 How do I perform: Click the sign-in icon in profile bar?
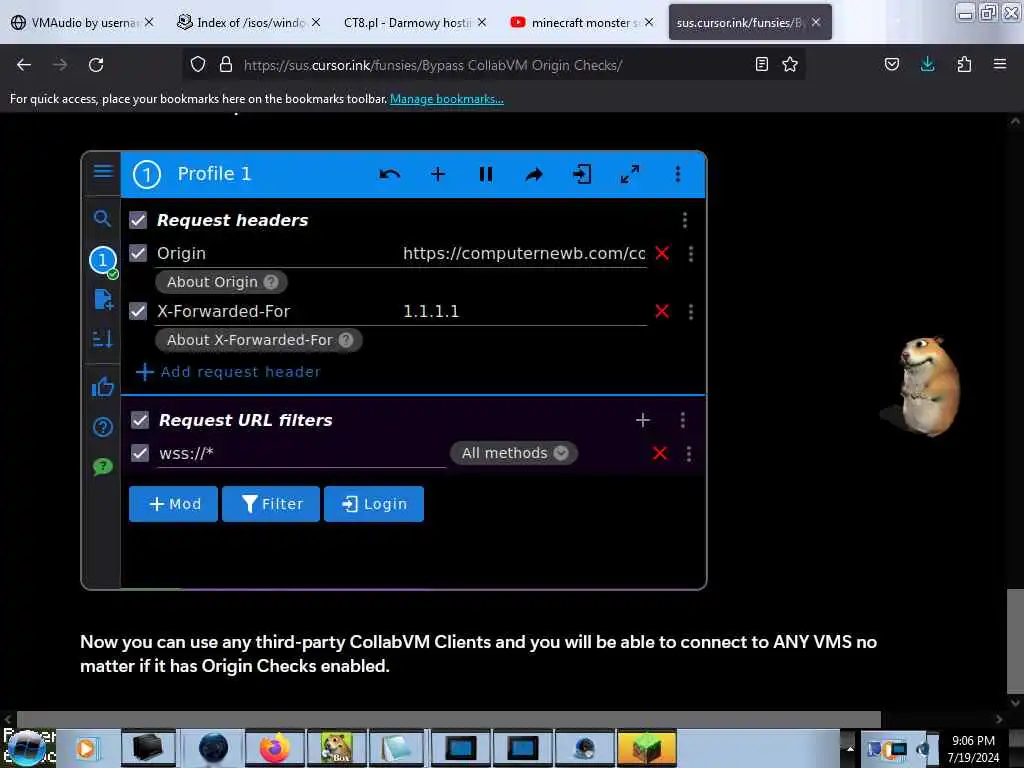click(581, 174)
